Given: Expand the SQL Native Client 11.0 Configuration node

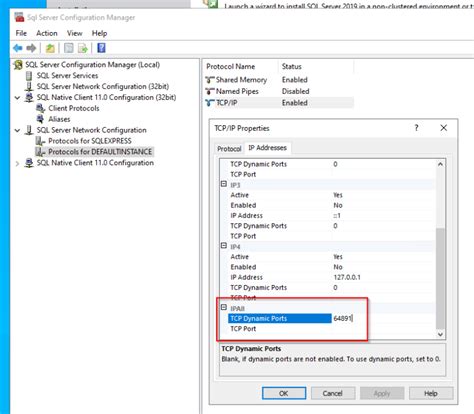Looking at the screenshot, I should pyautogui.click(x=17, y=163).
